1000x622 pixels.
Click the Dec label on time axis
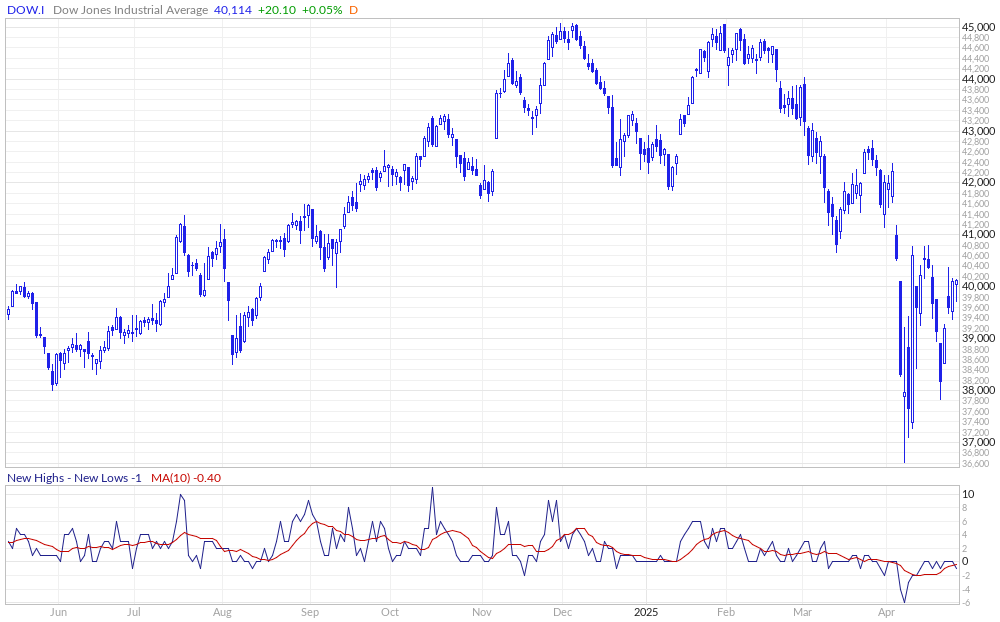click(x=561, y=611)
